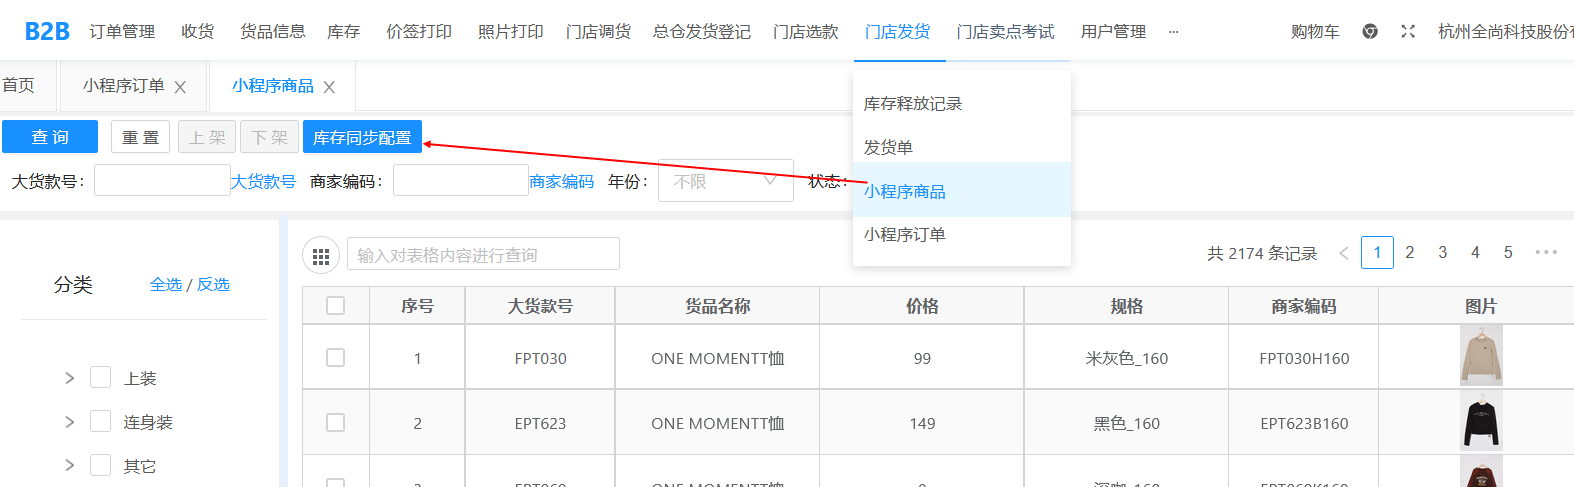Click the browser icon beside 购物车
Viewport: 1574px width, 487px height.
pos(1370,32)
